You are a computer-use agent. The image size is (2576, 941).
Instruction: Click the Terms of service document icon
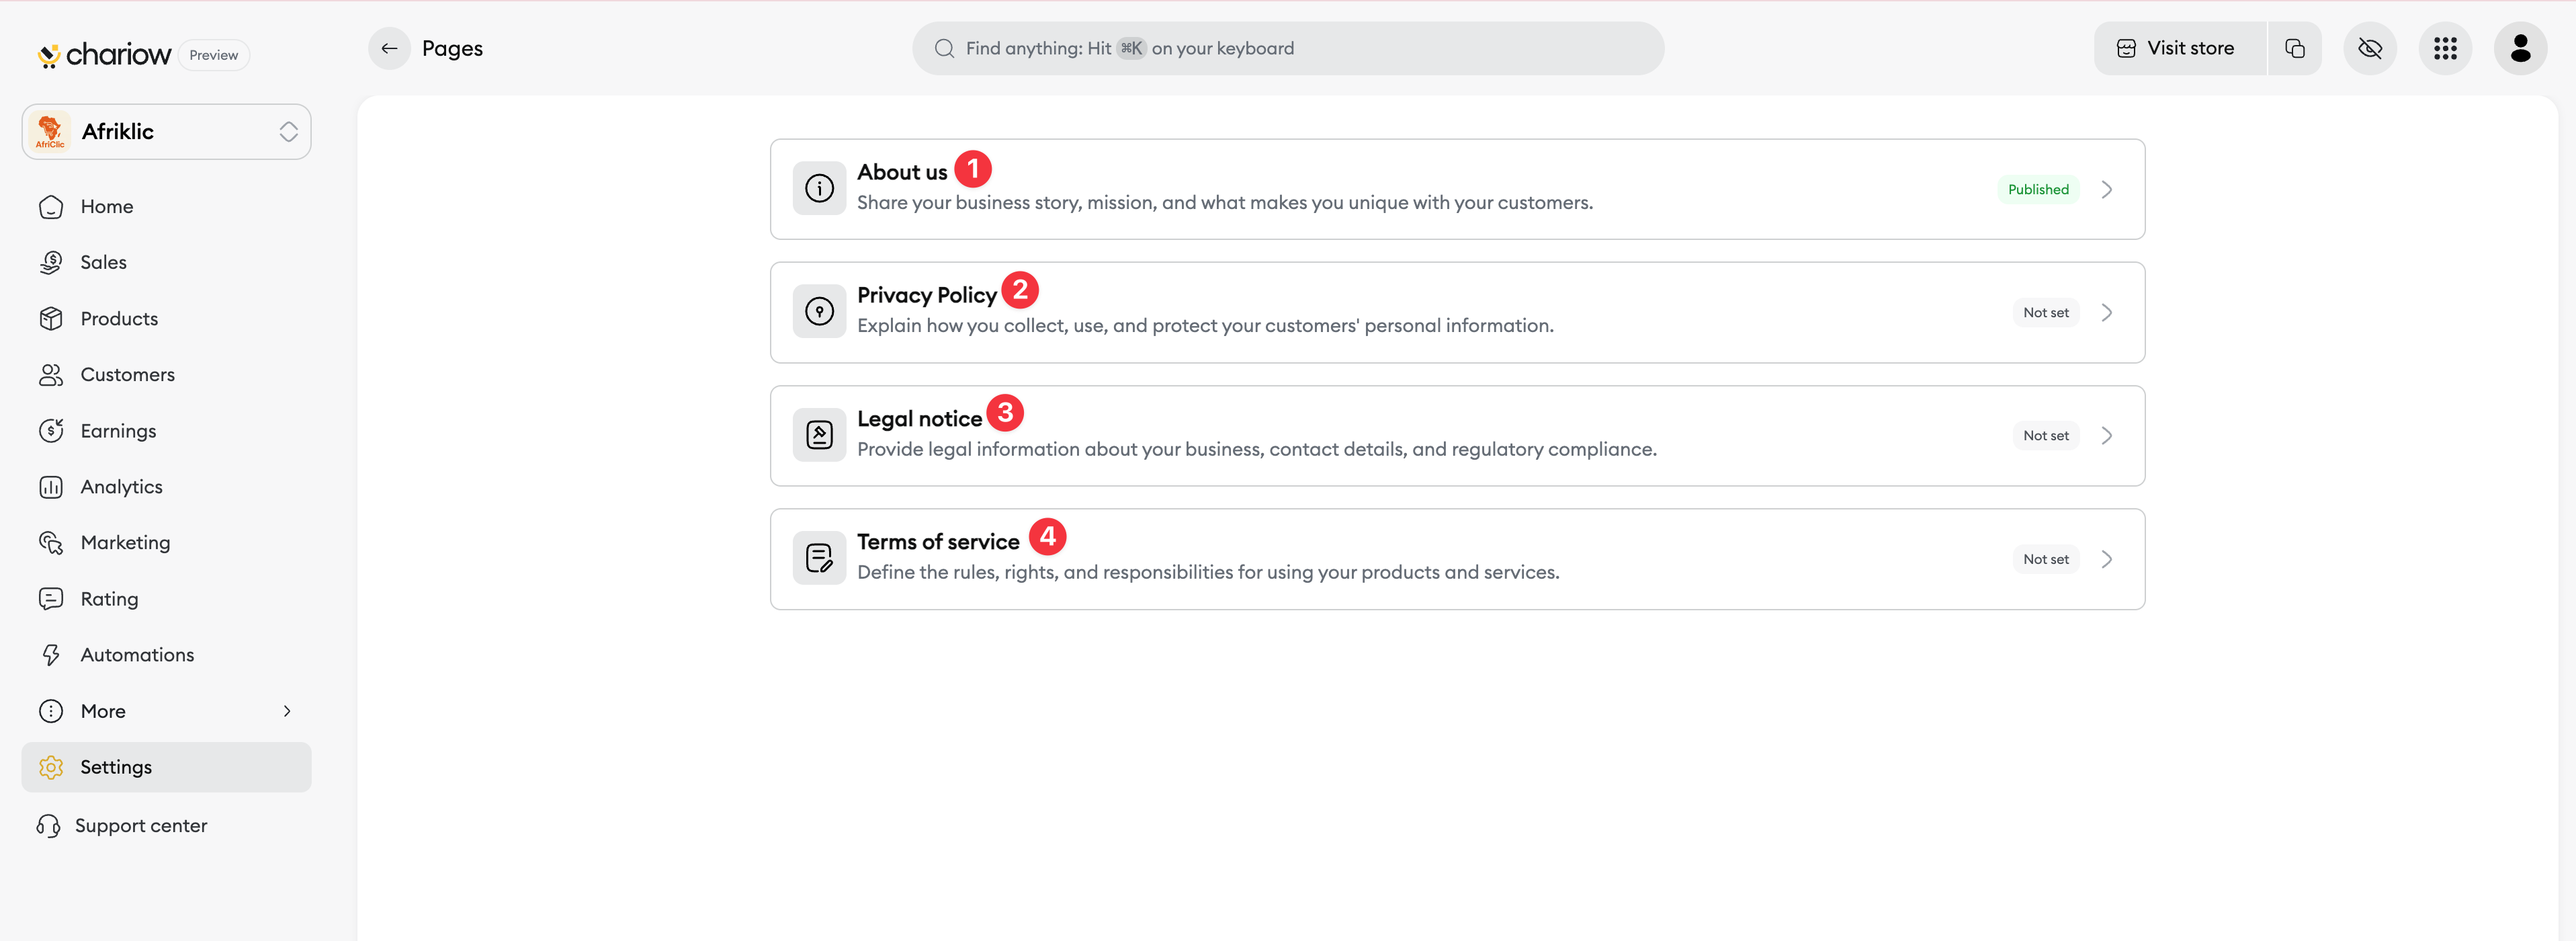click(x=819, y=558)
